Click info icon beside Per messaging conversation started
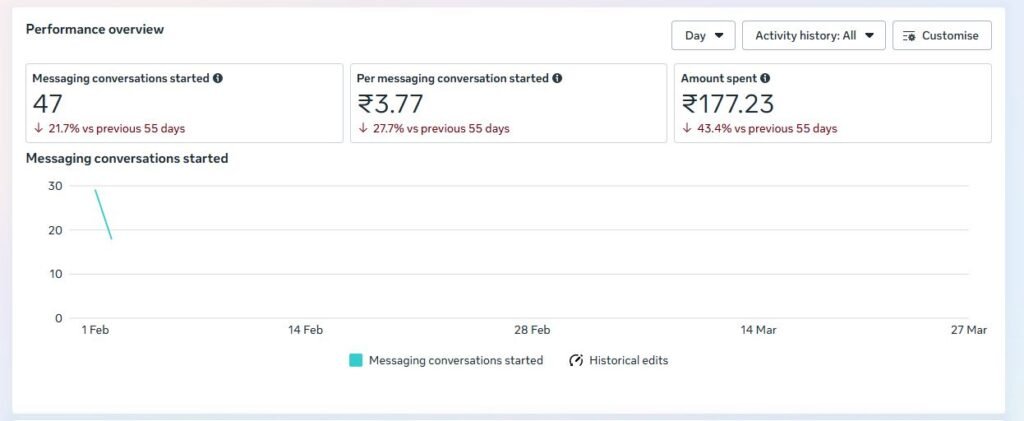 pos(557,78)
